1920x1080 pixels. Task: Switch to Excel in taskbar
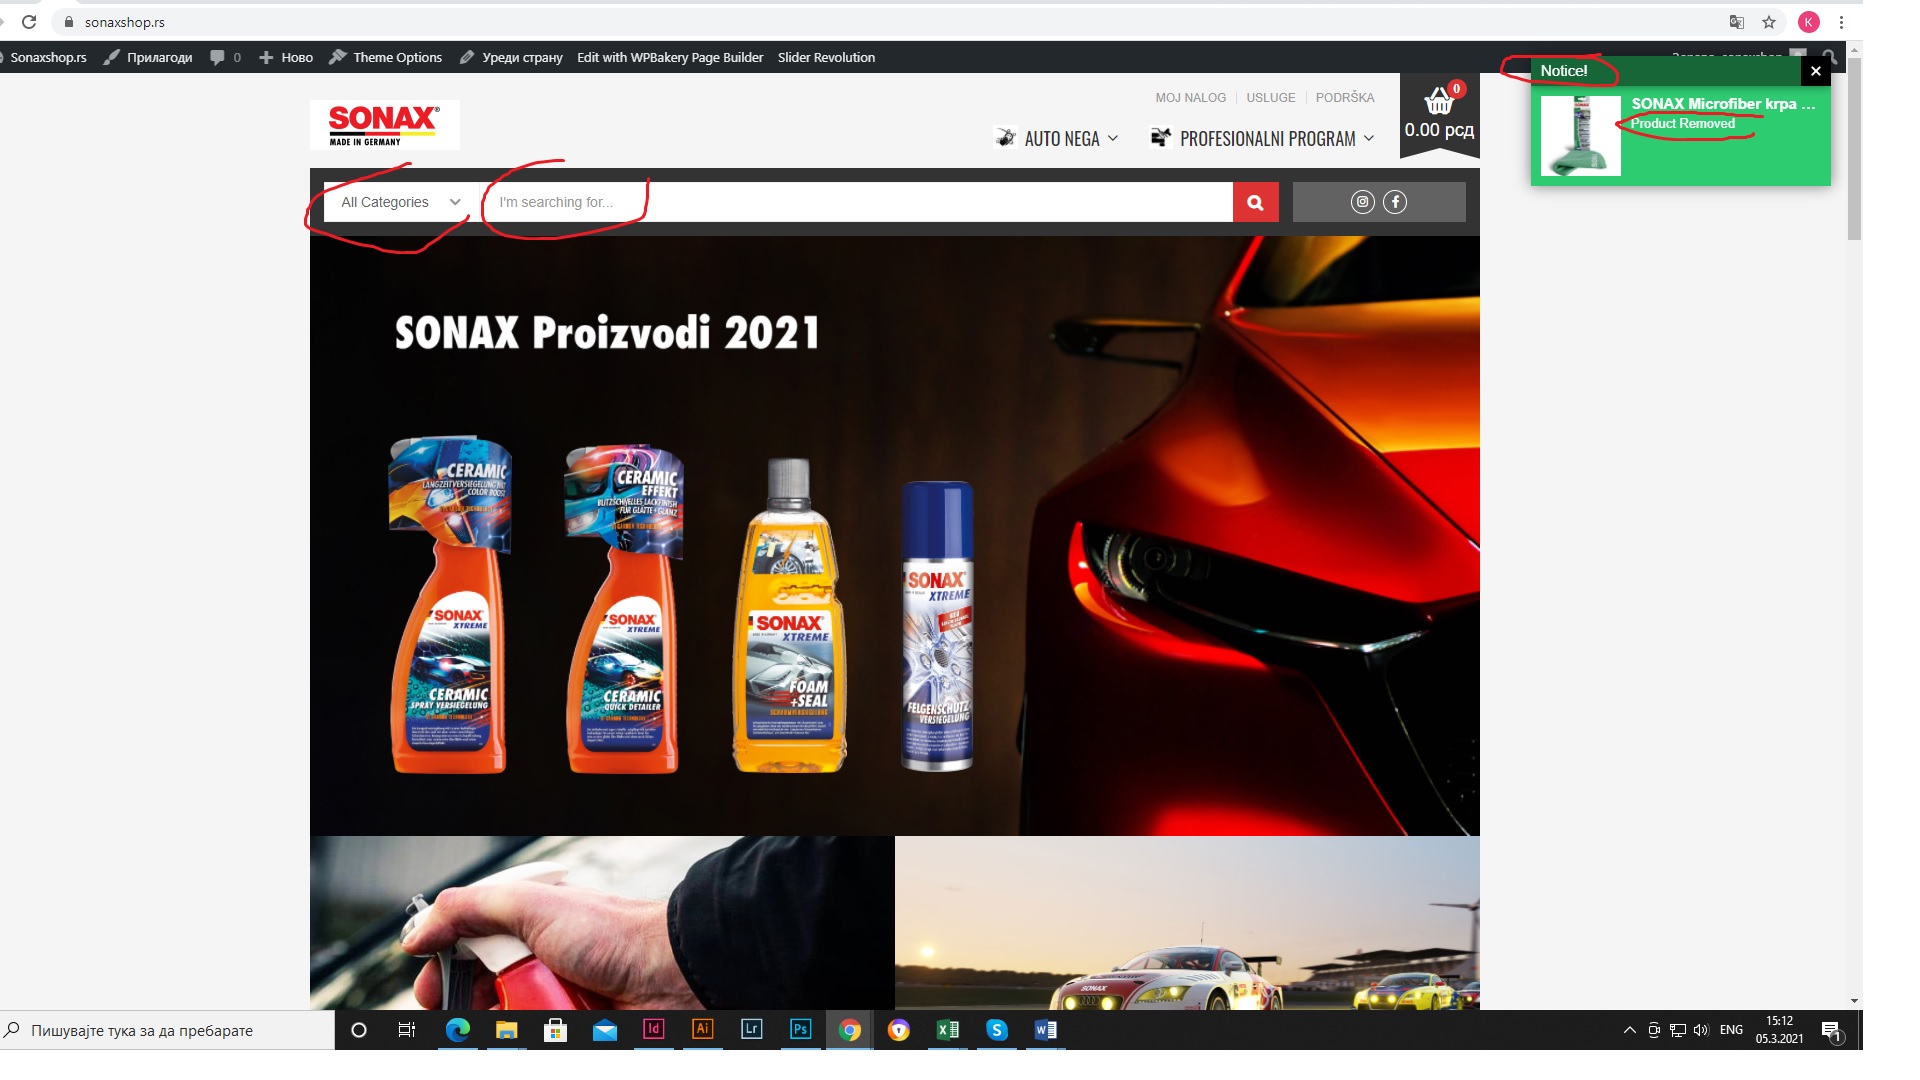[947, 1030]
